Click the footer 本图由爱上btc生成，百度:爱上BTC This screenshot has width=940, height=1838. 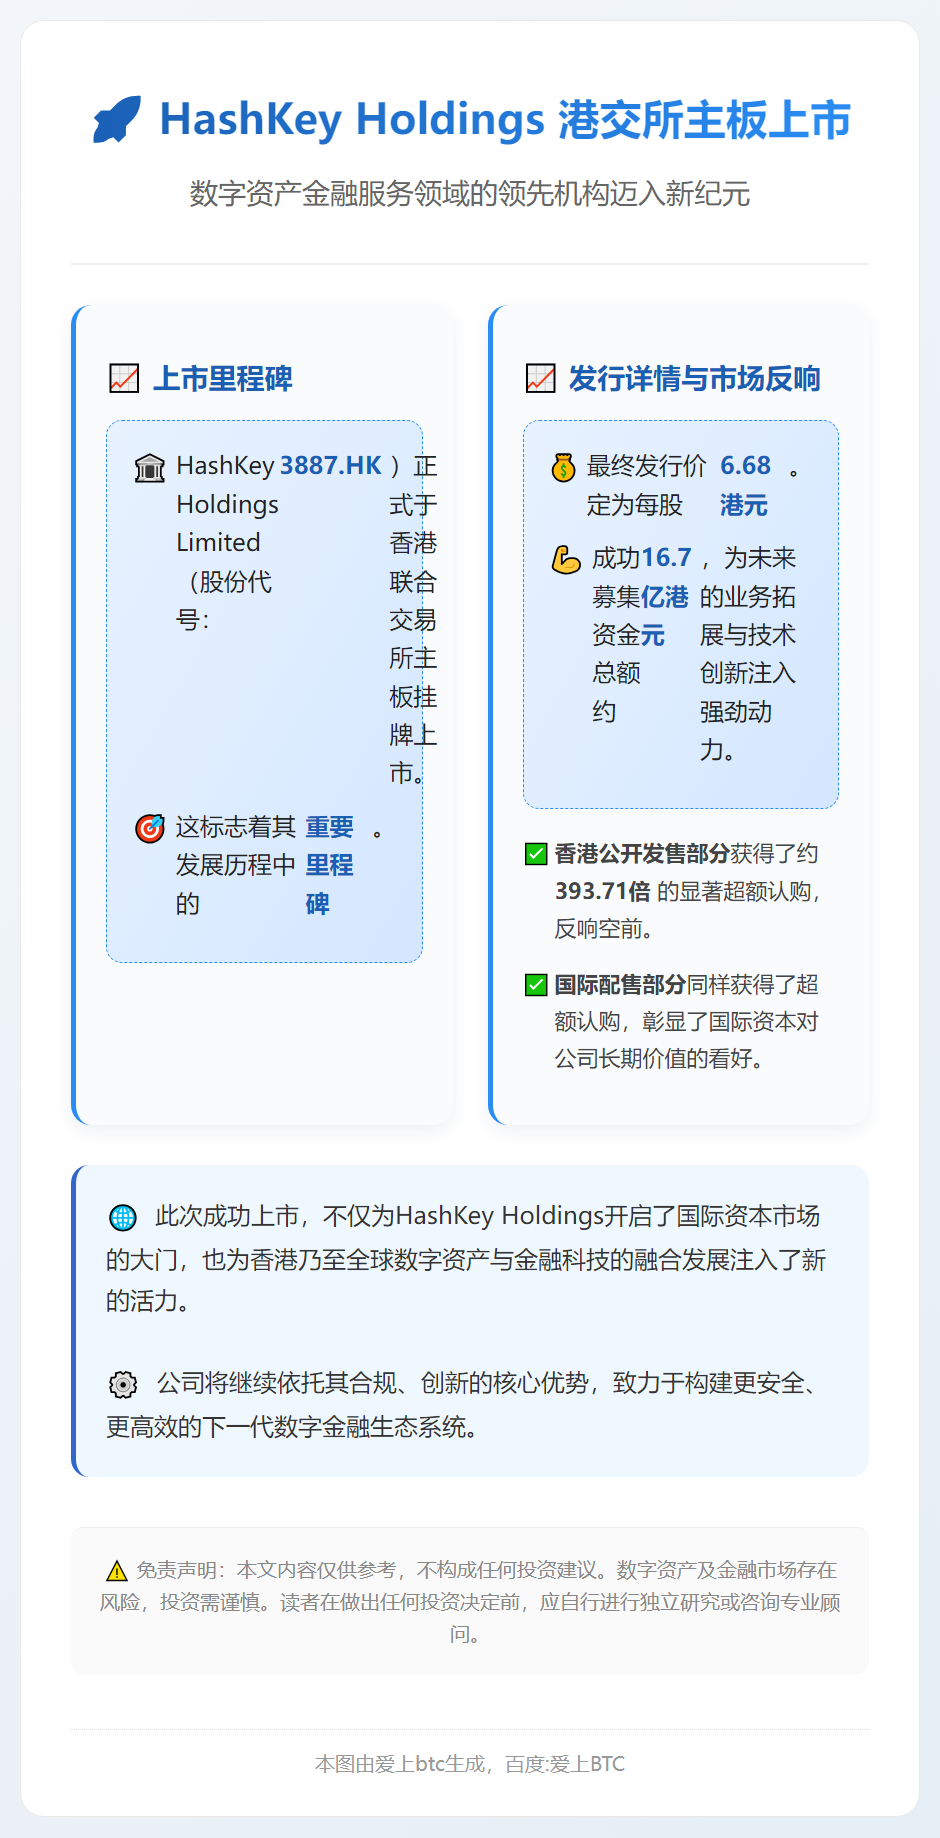coord(470,1764)
